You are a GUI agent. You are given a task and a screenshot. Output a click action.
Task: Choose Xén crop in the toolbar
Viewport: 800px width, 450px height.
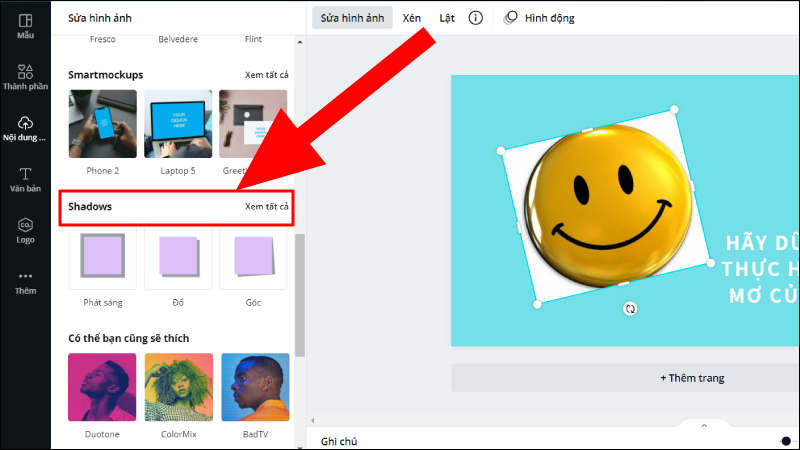(x=411, y=18)
